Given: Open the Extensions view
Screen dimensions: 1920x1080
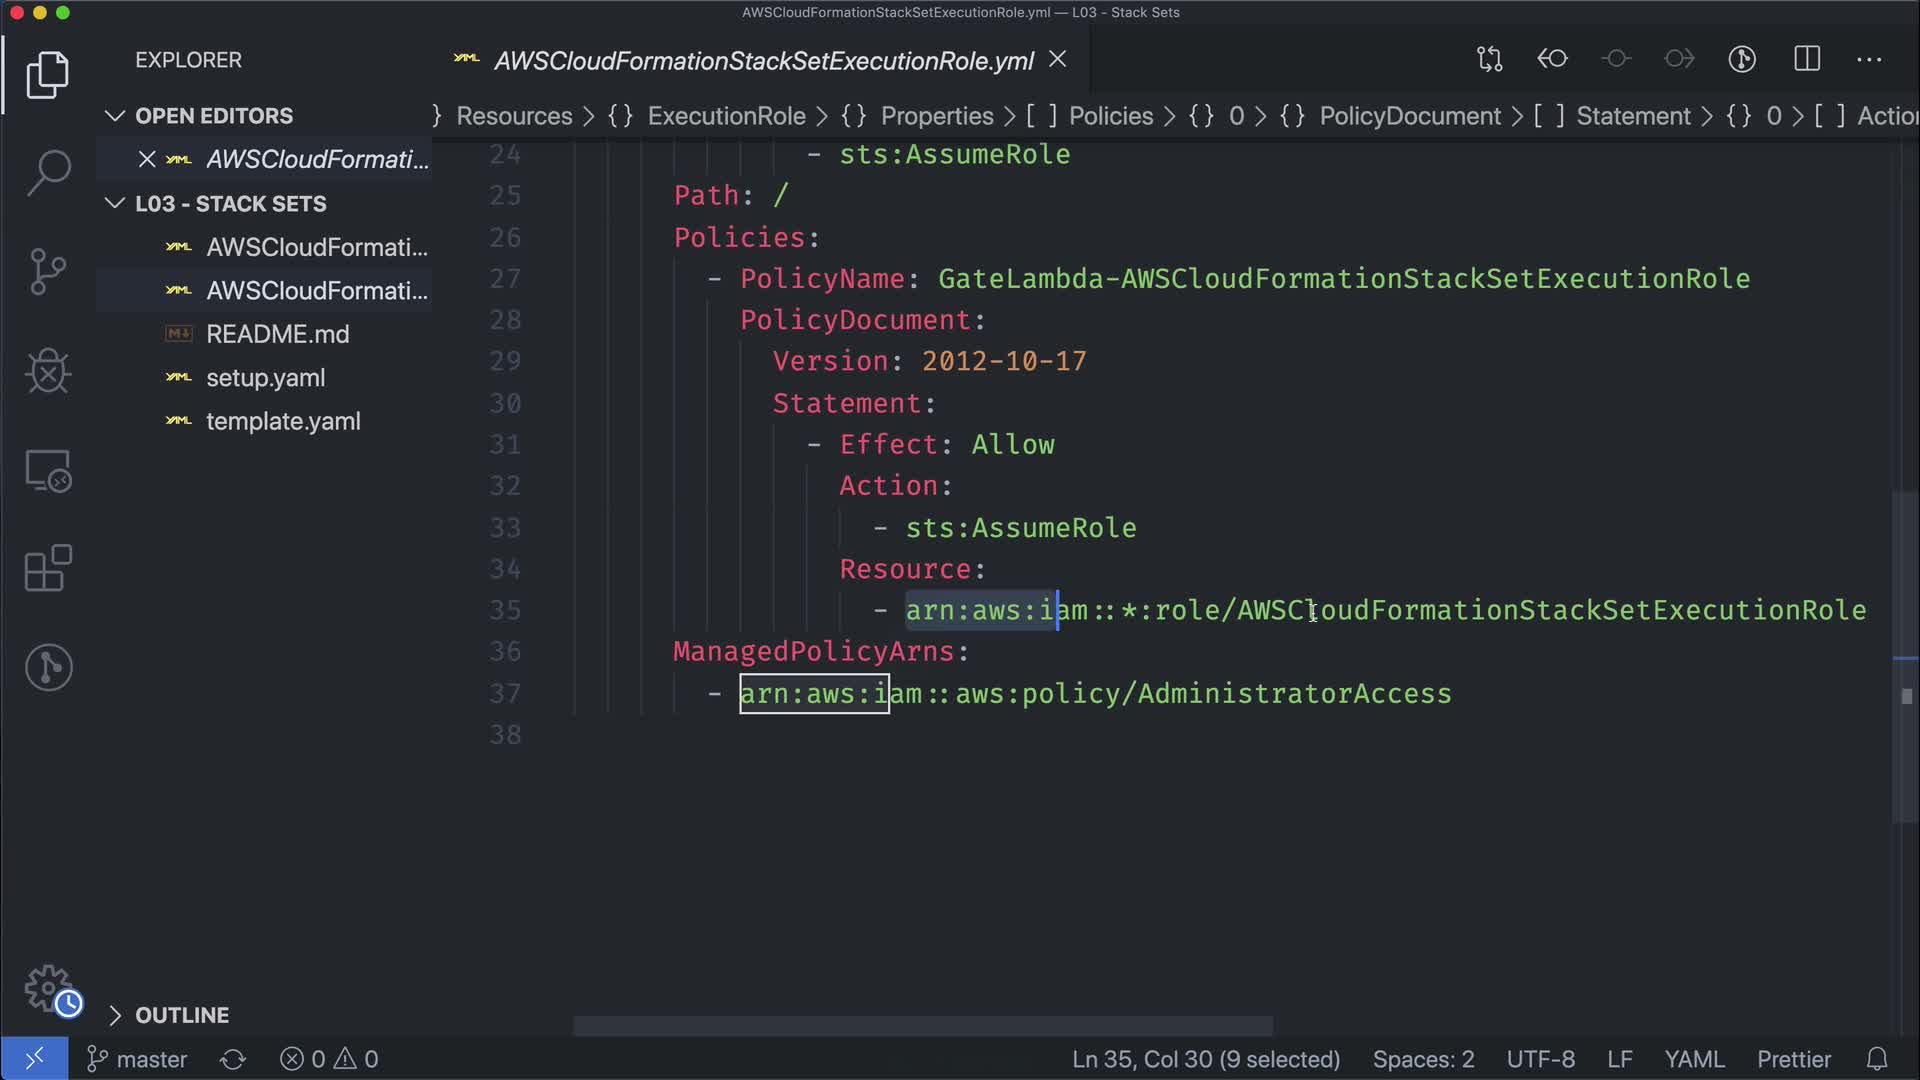Looking at the screenshot, I should click(48, 568).
